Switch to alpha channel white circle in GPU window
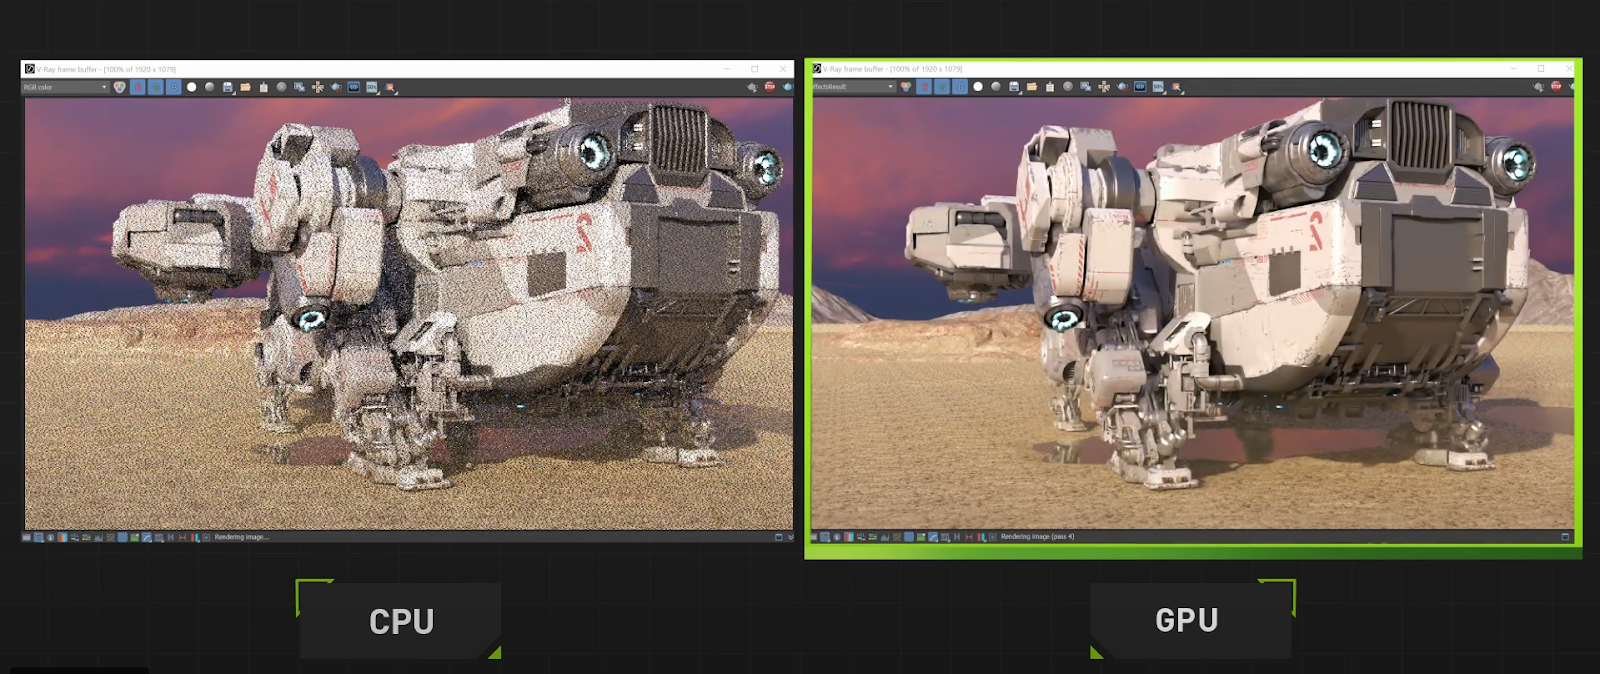The height and width of the screenshot is (674, 1600). (x=978, y=87)
